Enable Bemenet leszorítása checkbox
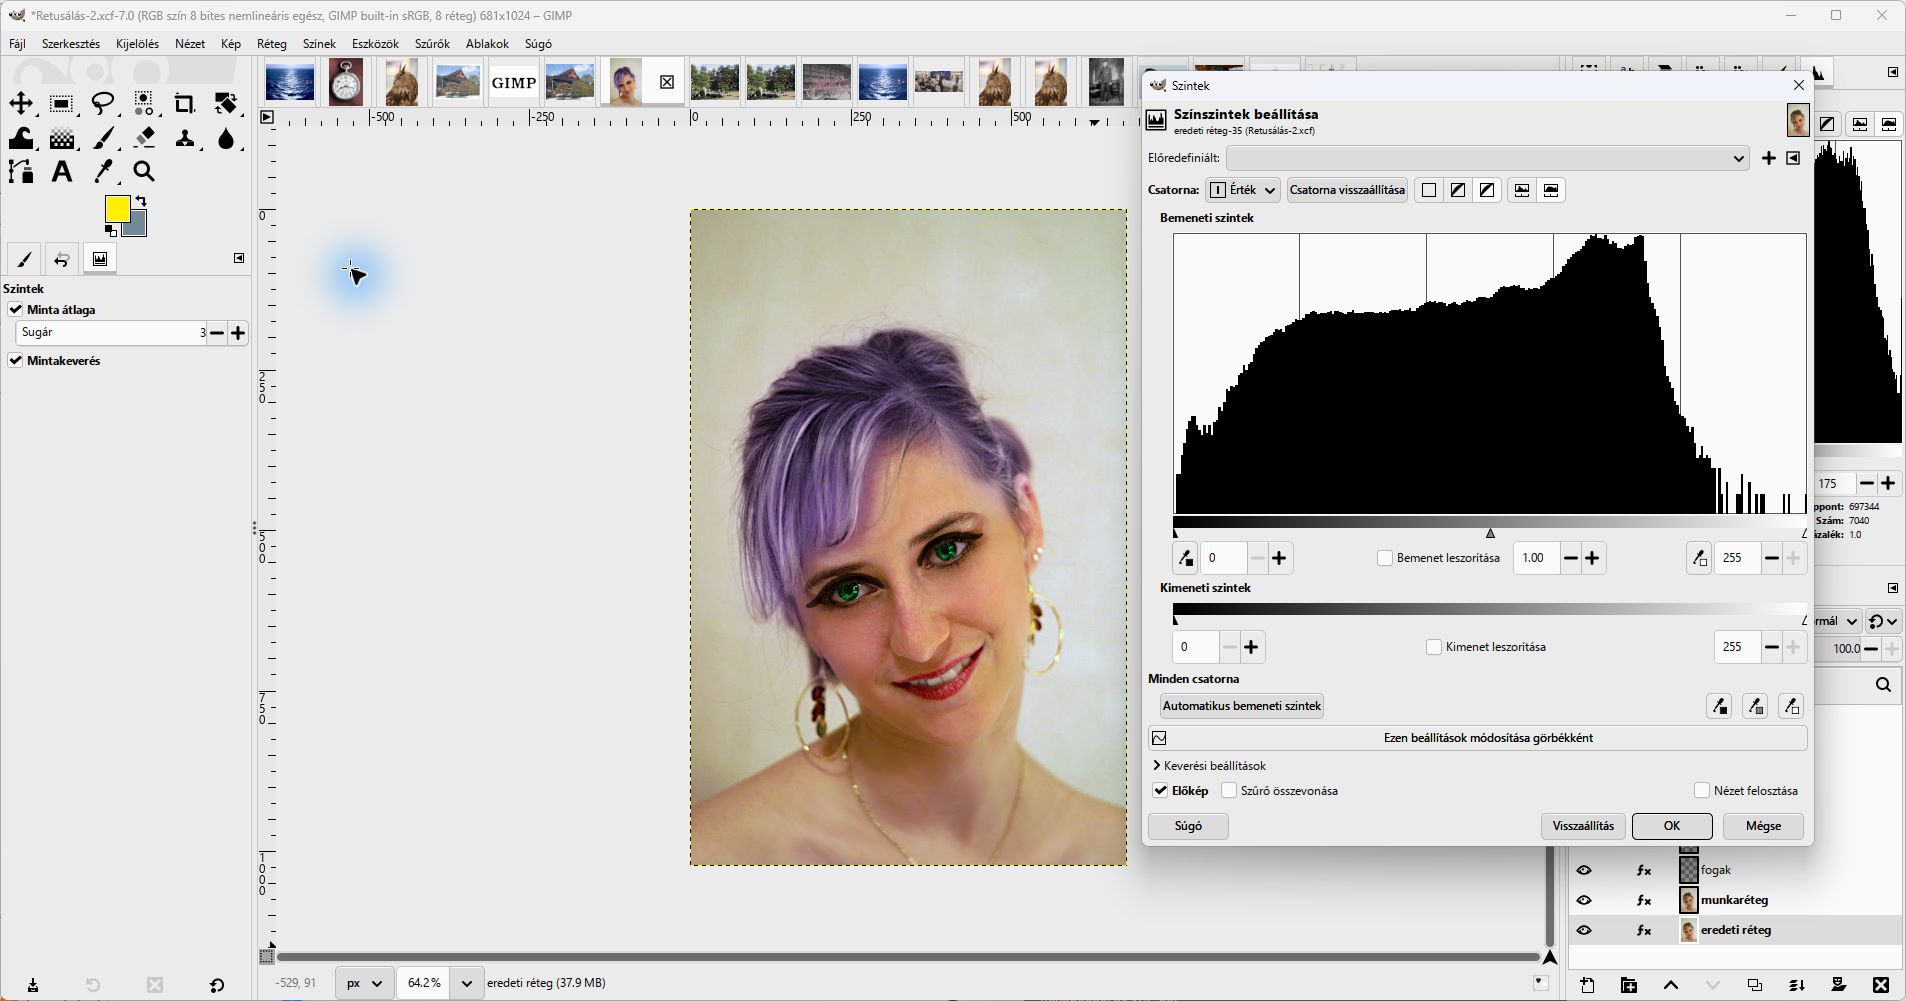1906x1001 pixels. [x=1385, y=558]
